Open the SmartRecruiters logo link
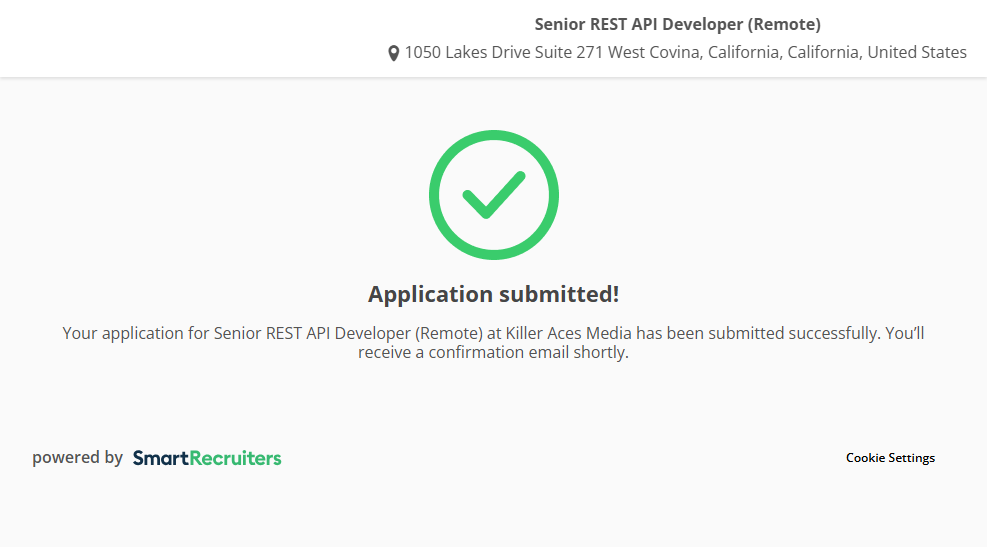Viewport: 987px width, 547px height. 207,458
